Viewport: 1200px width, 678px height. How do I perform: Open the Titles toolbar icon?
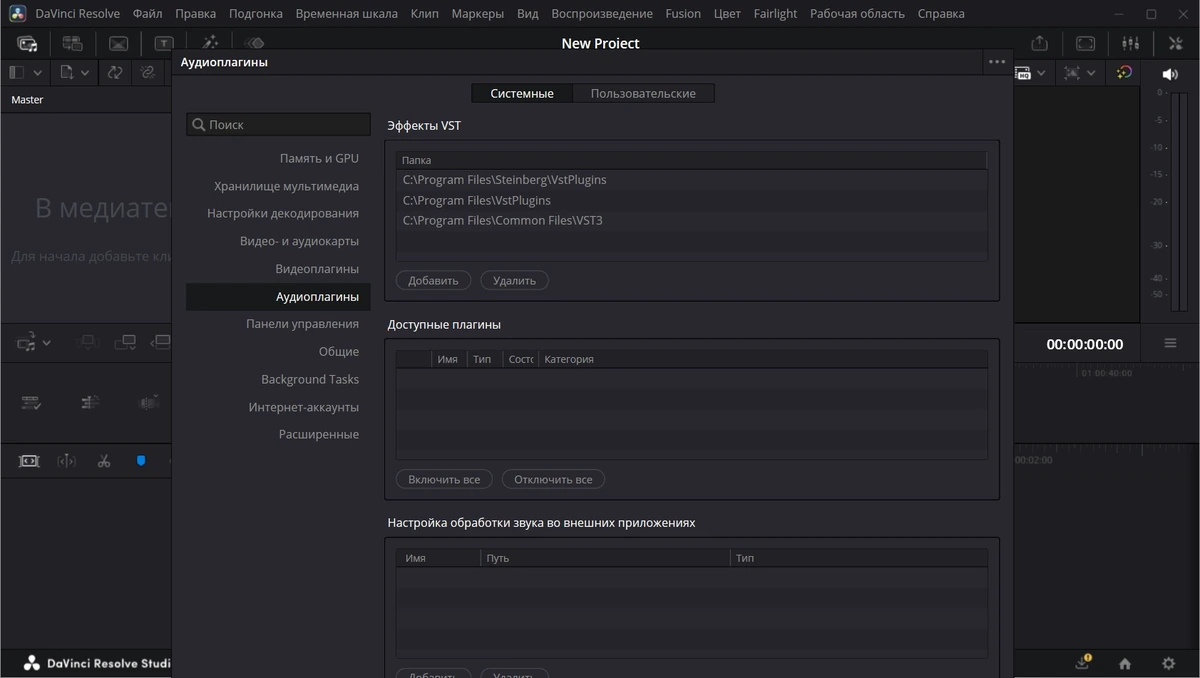[x=163, y=43]
